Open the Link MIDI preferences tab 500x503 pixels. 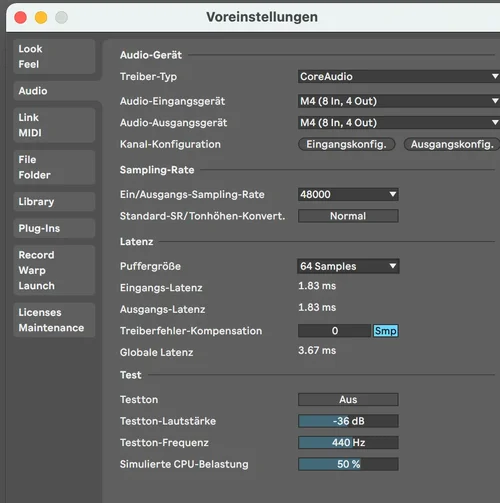coord(54,125)
